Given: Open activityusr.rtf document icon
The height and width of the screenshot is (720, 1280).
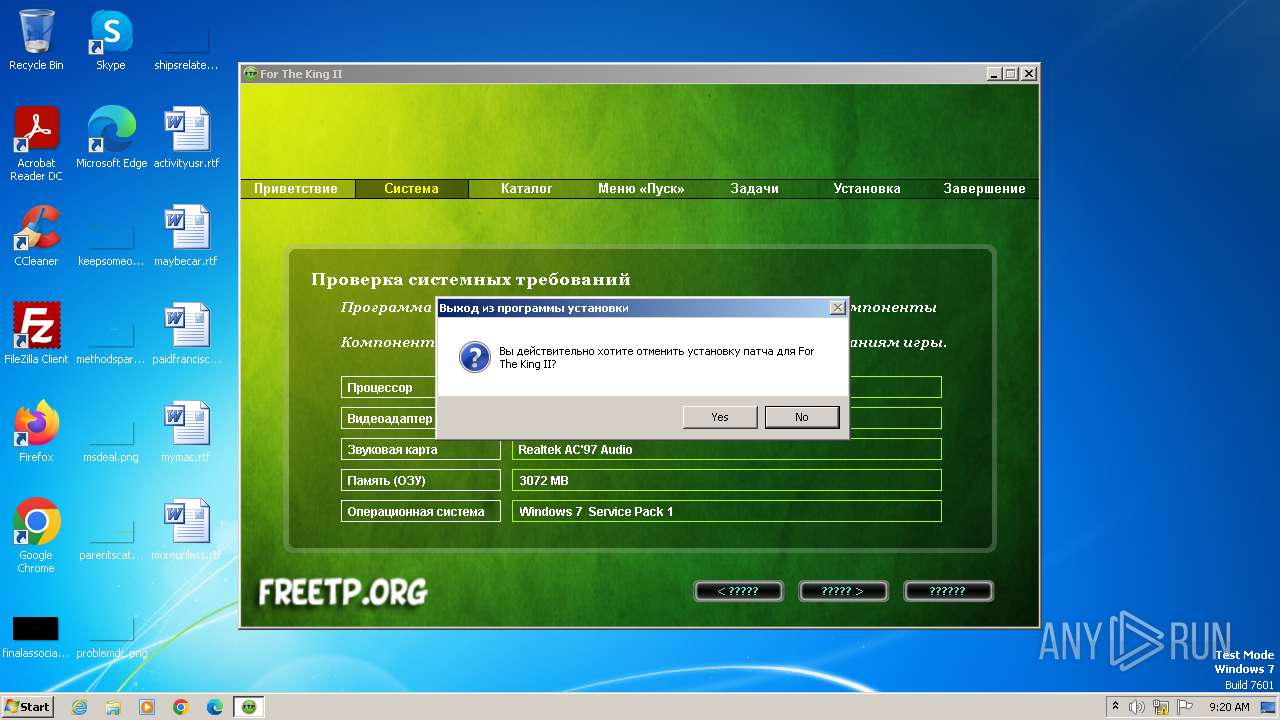Looking at the screenshot, I should [187, 138].
